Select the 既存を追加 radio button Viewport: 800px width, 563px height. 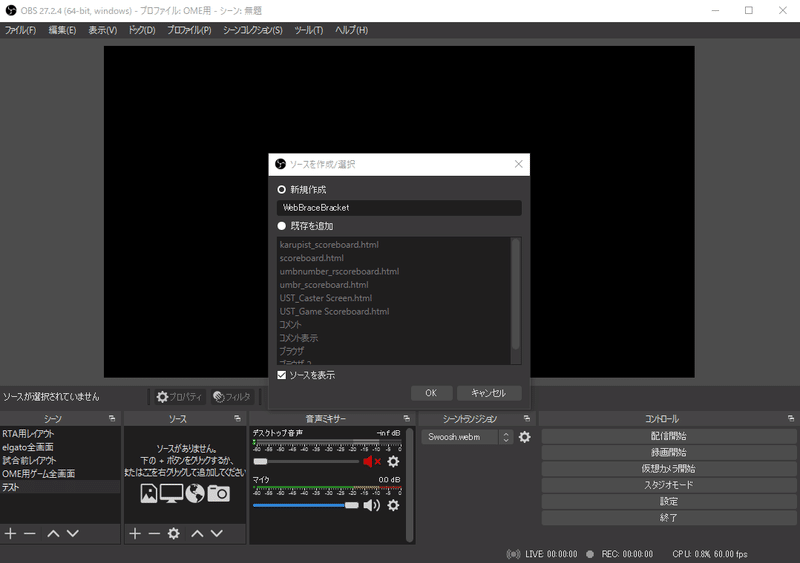pos(282,226)
